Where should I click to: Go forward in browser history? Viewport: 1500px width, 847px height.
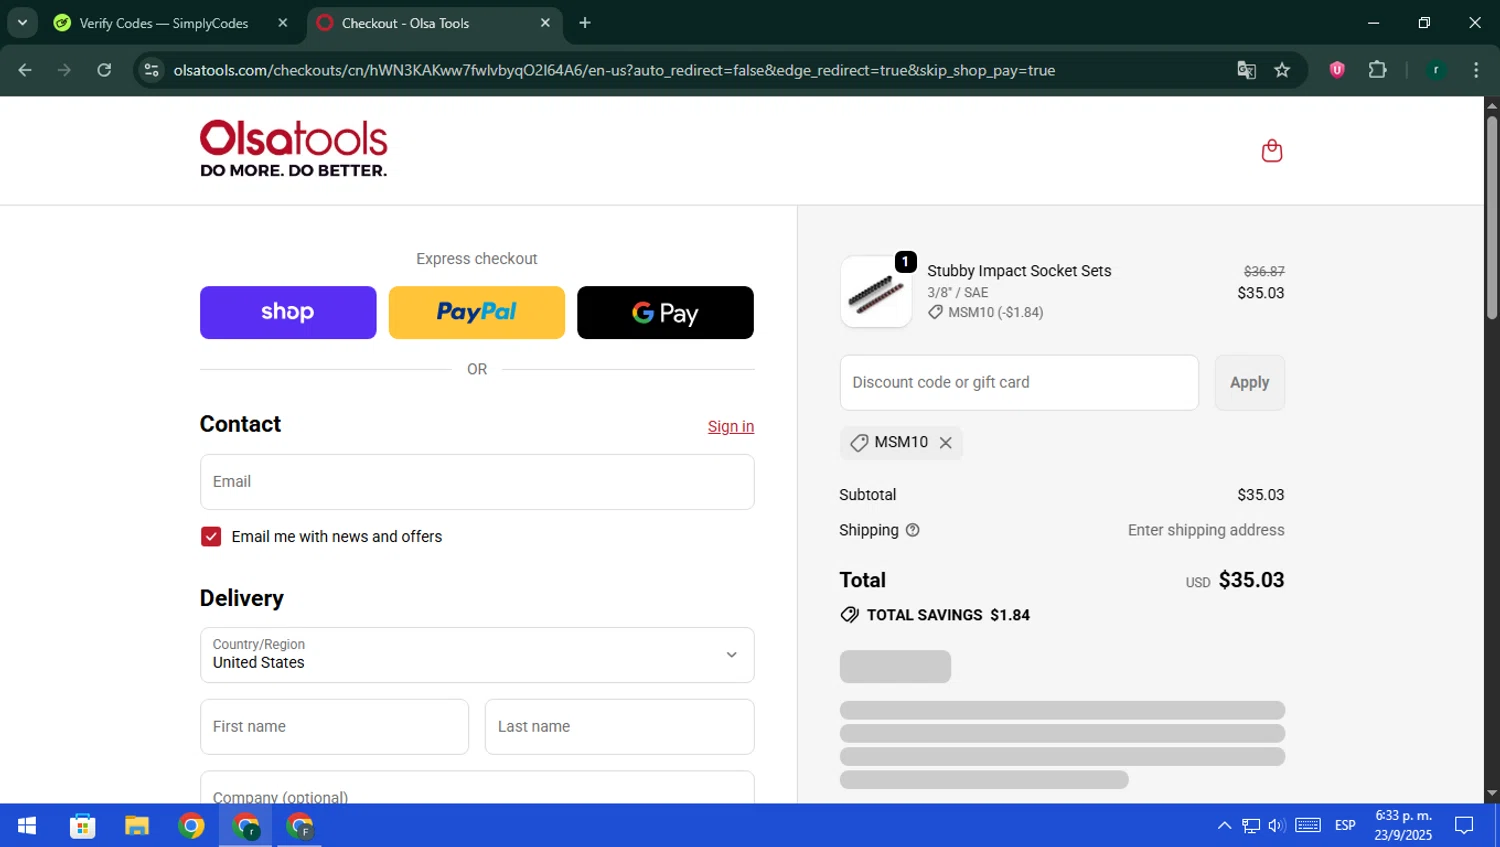(64, 70)
